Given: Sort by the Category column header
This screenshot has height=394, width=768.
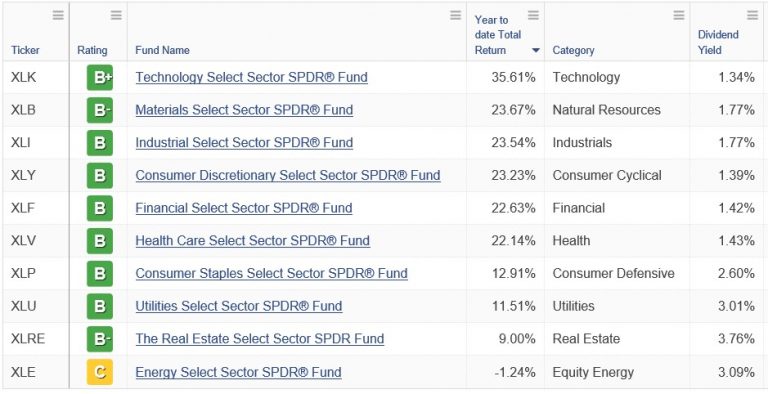Looking at the screenshot, I should [x=573, y=50].
